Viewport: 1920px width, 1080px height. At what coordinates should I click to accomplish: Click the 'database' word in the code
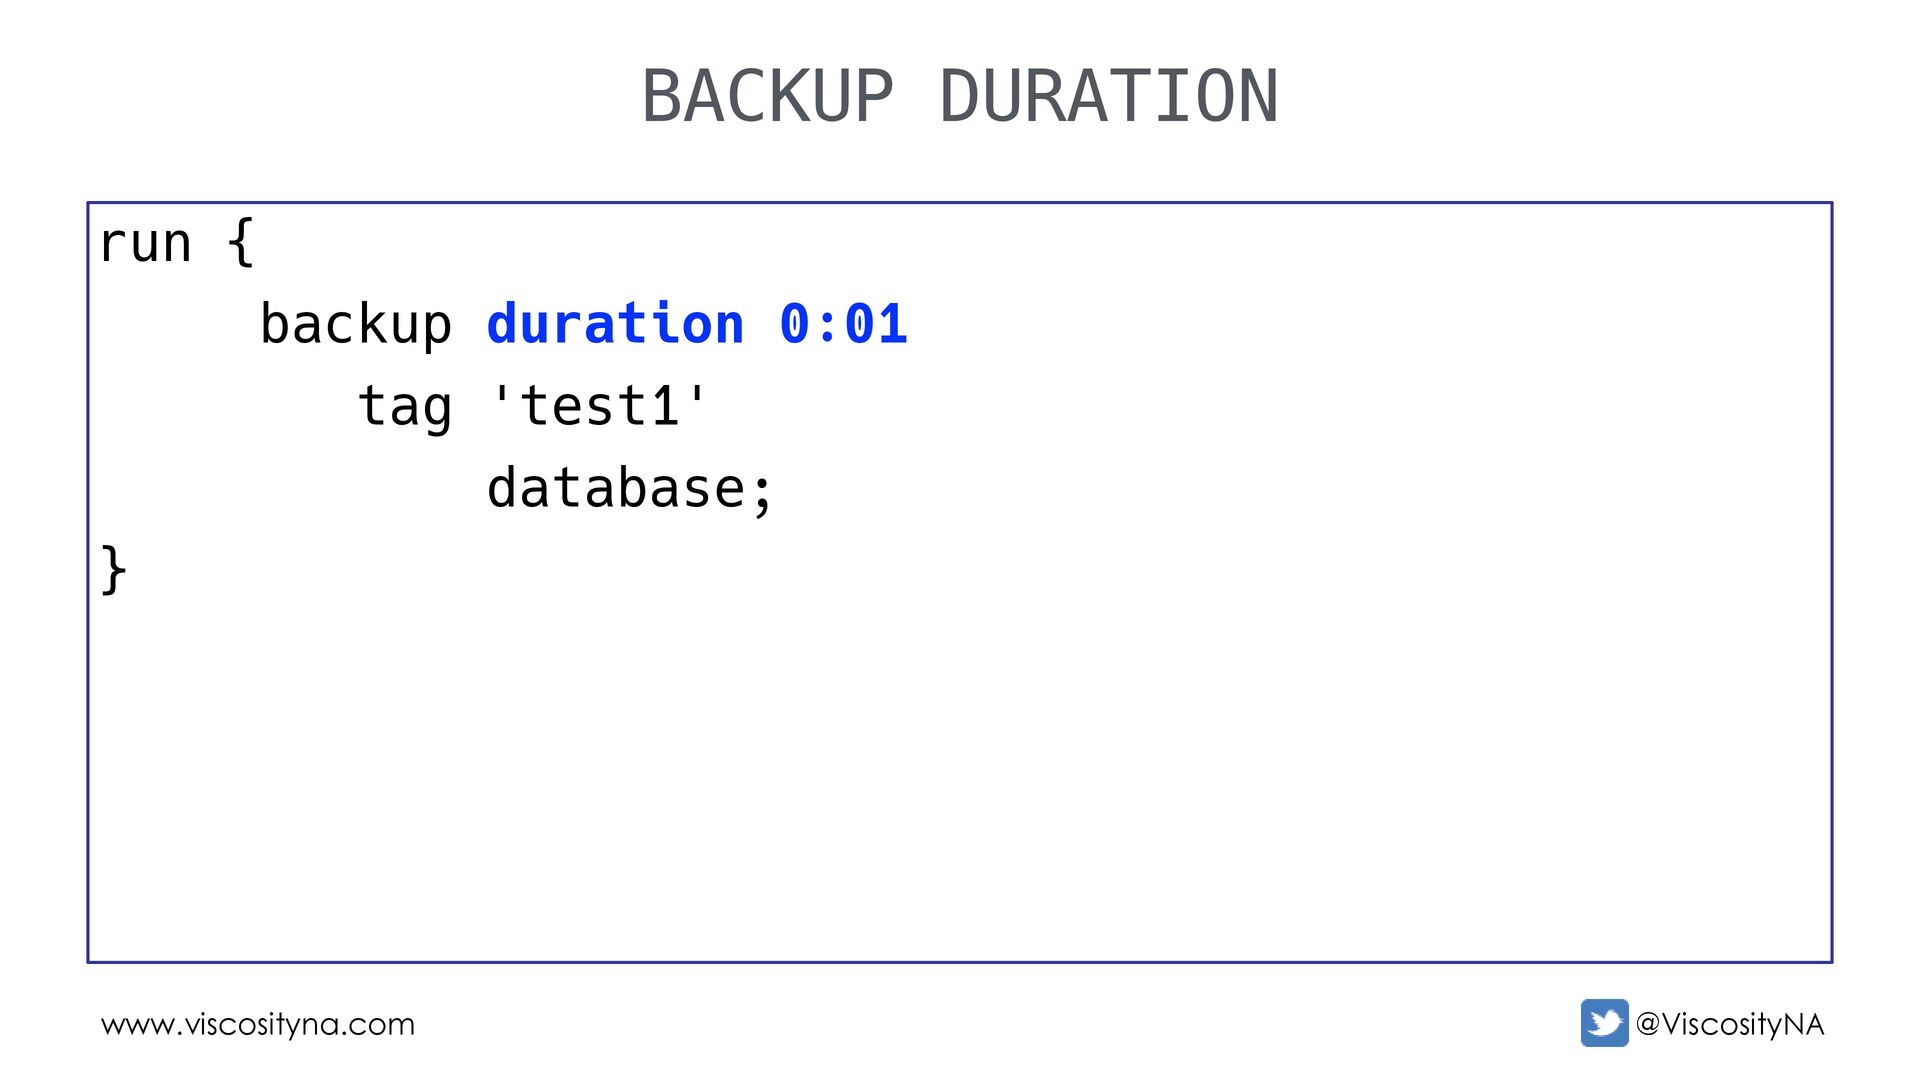[616, 488]
